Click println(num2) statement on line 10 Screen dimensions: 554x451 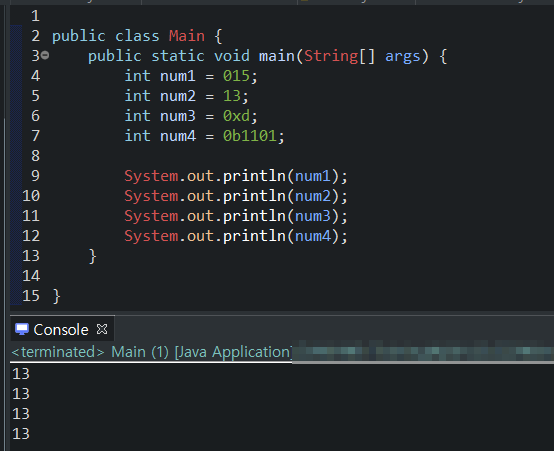236,196
